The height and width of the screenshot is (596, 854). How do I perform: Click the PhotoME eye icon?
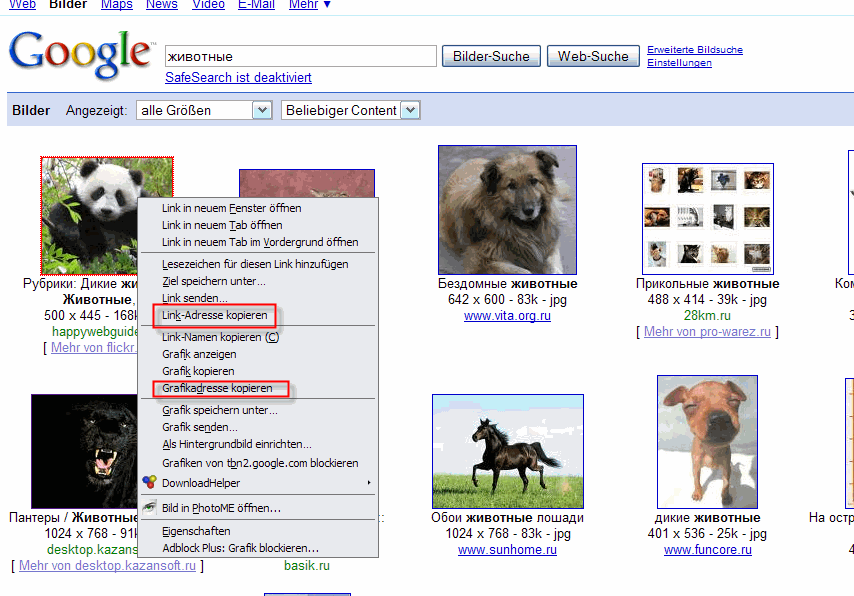(149, 508)
